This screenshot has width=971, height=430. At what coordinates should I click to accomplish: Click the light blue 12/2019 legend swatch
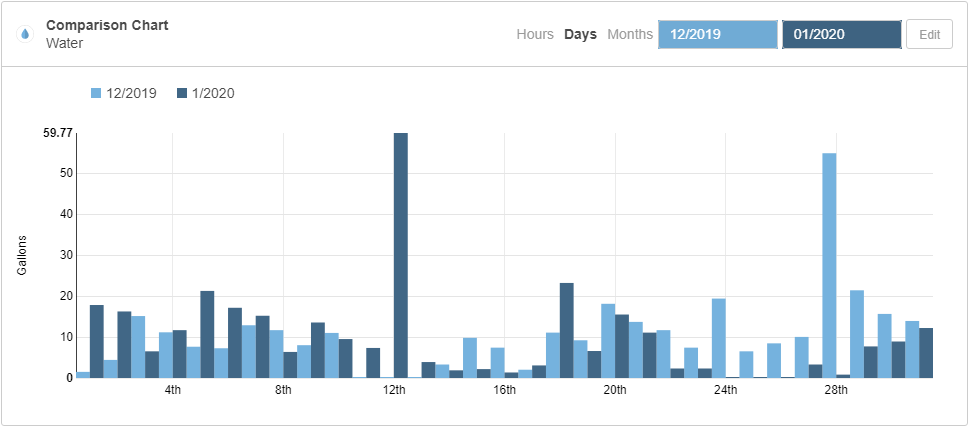click(97, 93)
